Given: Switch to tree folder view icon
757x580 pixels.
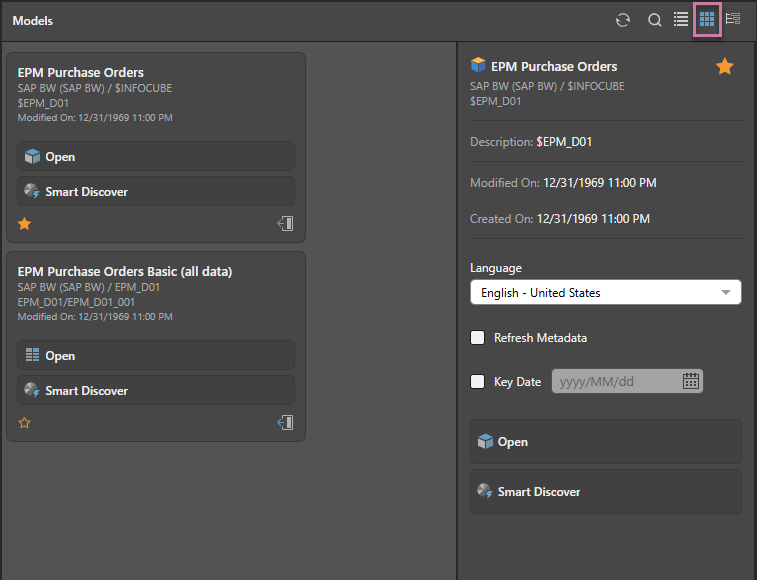Looking at the screenshot, I should click(733, 19).
